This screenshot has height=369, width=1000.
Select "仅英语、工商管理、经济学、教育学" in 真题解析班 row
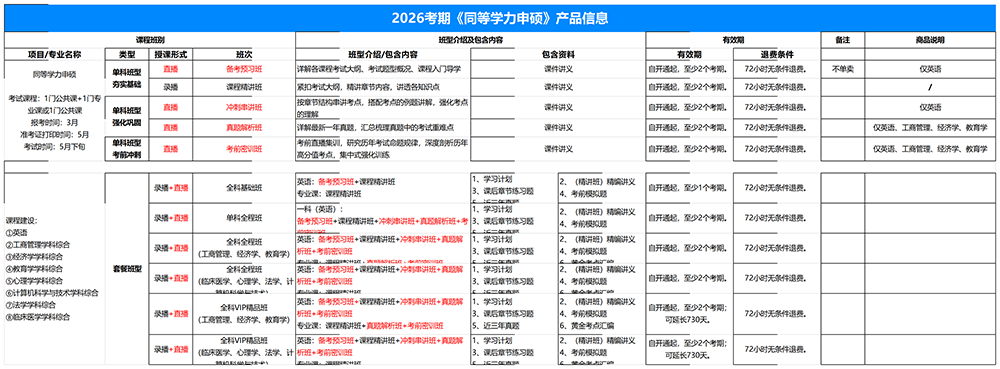(x=930, y=127)
